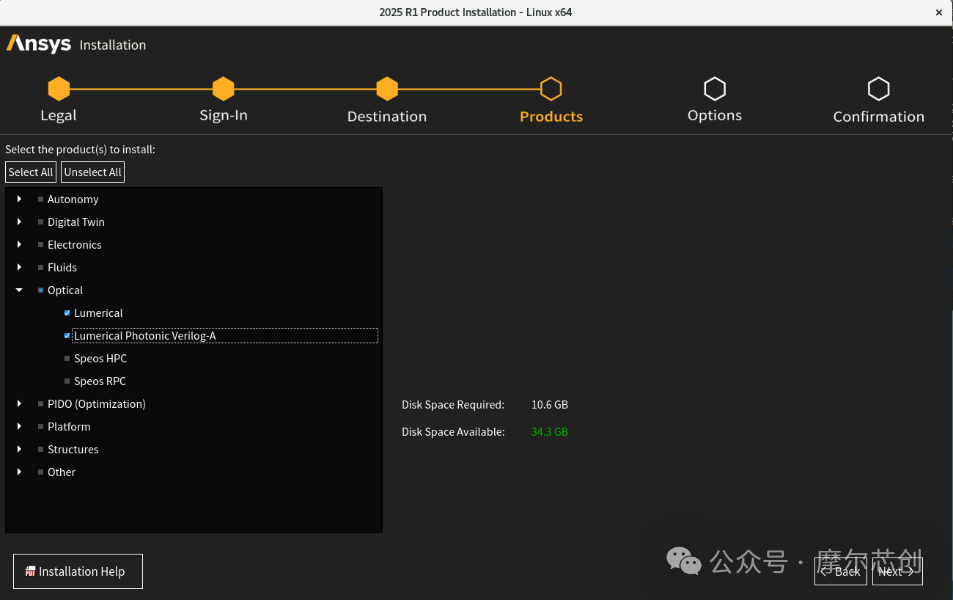Check the Electronics category checkbox
The height and width of the screenshot is (600, 953).
pyautogui.click(x=41, y=244)
